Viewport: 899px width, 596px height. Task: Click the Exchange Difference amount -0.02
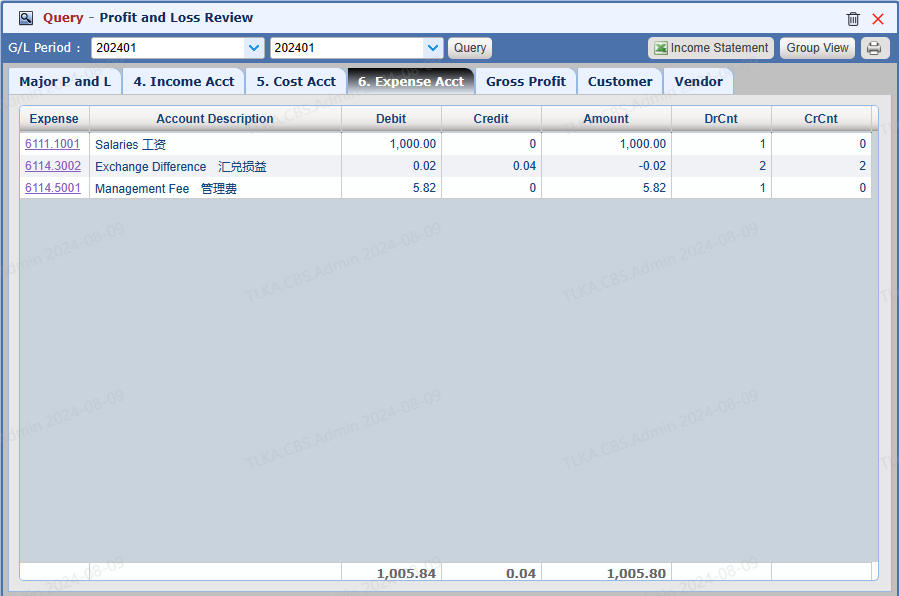click(x=652, y=166)
